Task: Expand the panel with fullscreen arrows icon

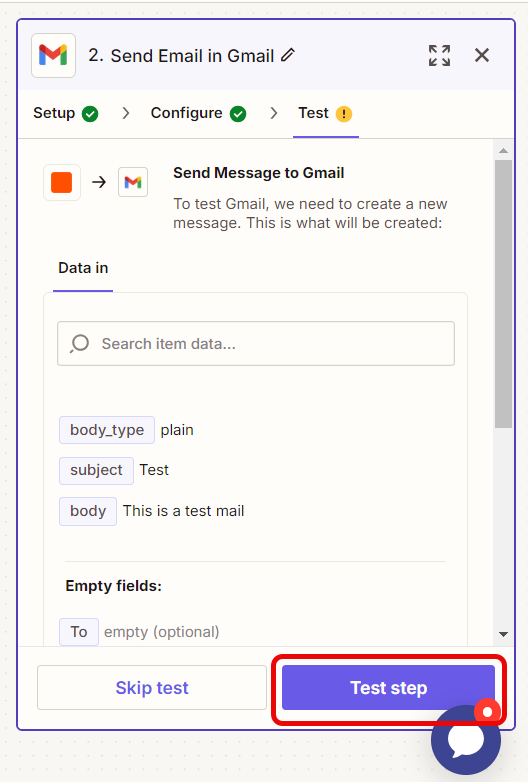Action: pyautogui.click(x=439, y=55)
